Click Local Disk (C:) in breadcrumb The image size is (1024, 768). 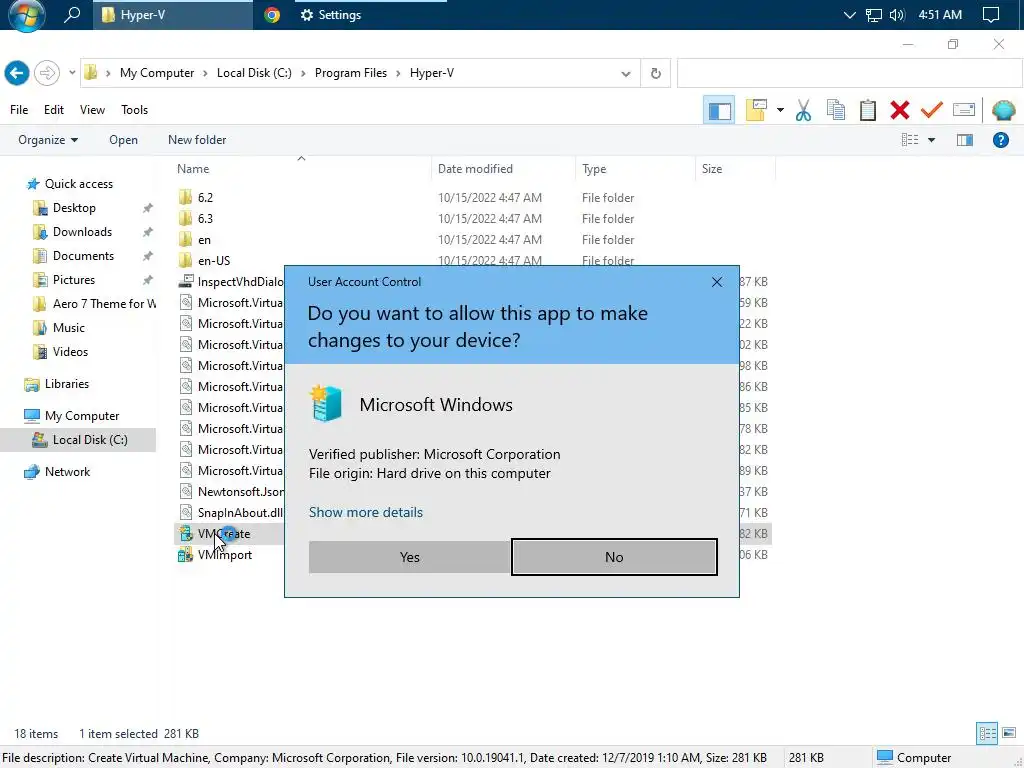(x=254, y=73)
